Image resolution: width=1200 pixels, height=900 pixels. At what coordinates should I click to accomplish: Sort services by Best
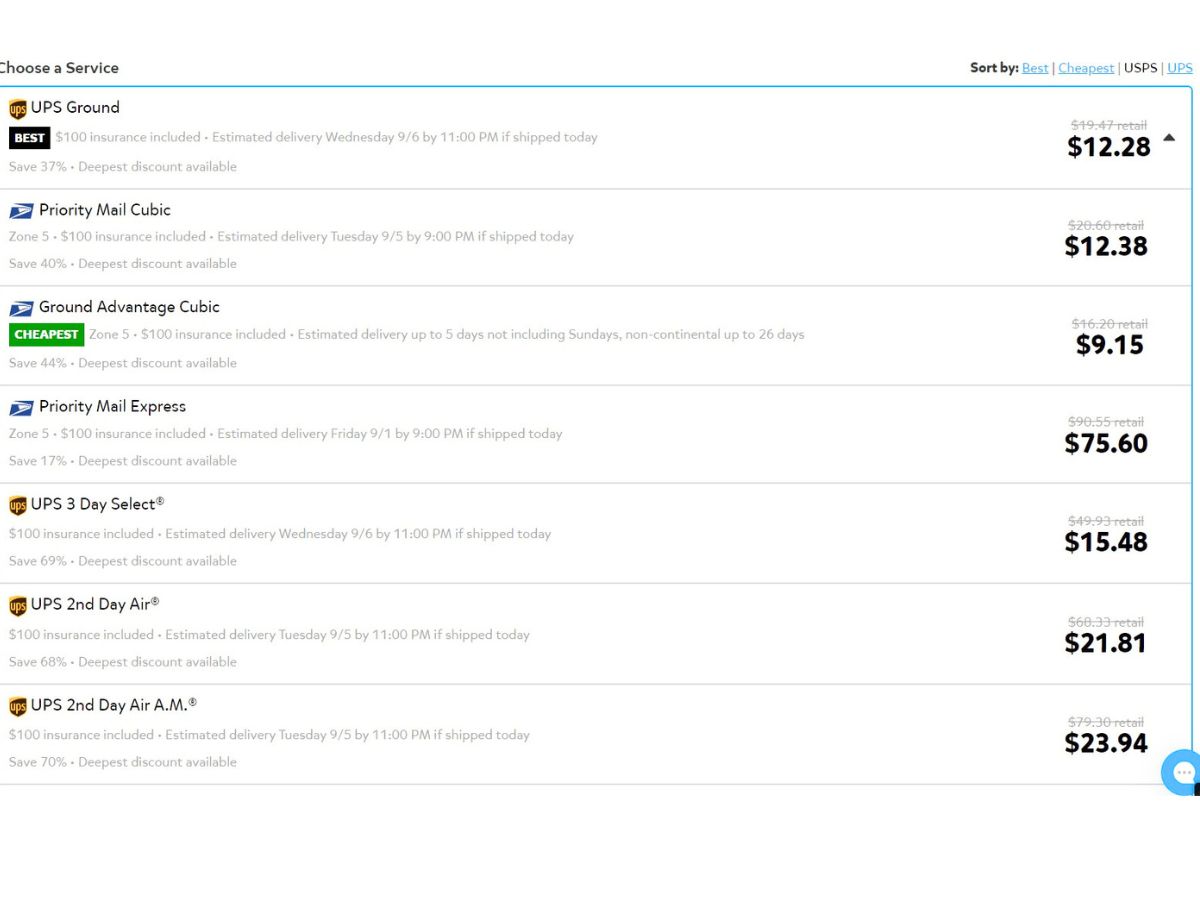pyautogui.click(x=1035, y=68)
